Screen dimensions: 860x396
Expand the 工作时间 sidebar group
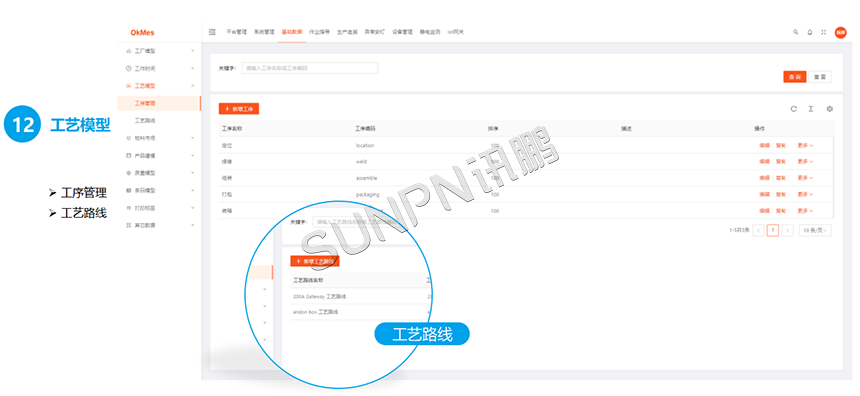coord(159,69)
